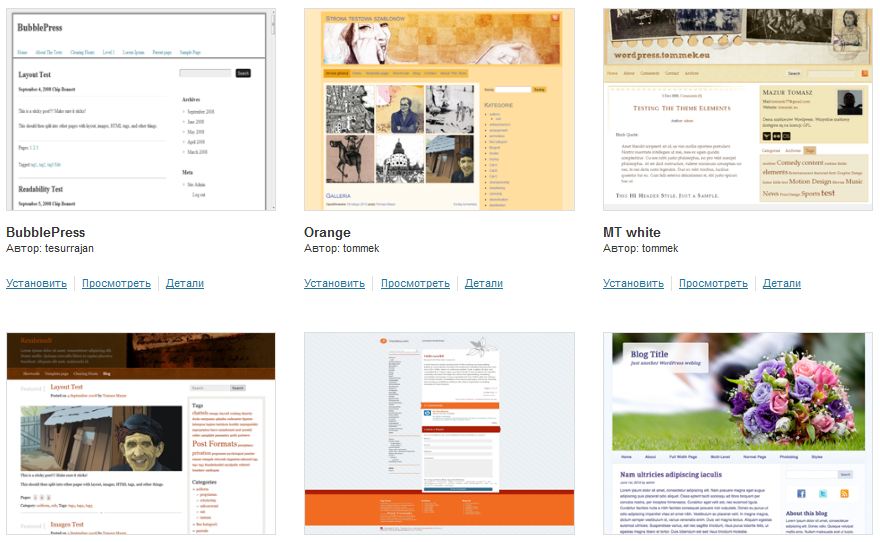Click author line 'Автор: tesurrajan'
The height and width of the screenshot is (542, 880).
[50, 248]
